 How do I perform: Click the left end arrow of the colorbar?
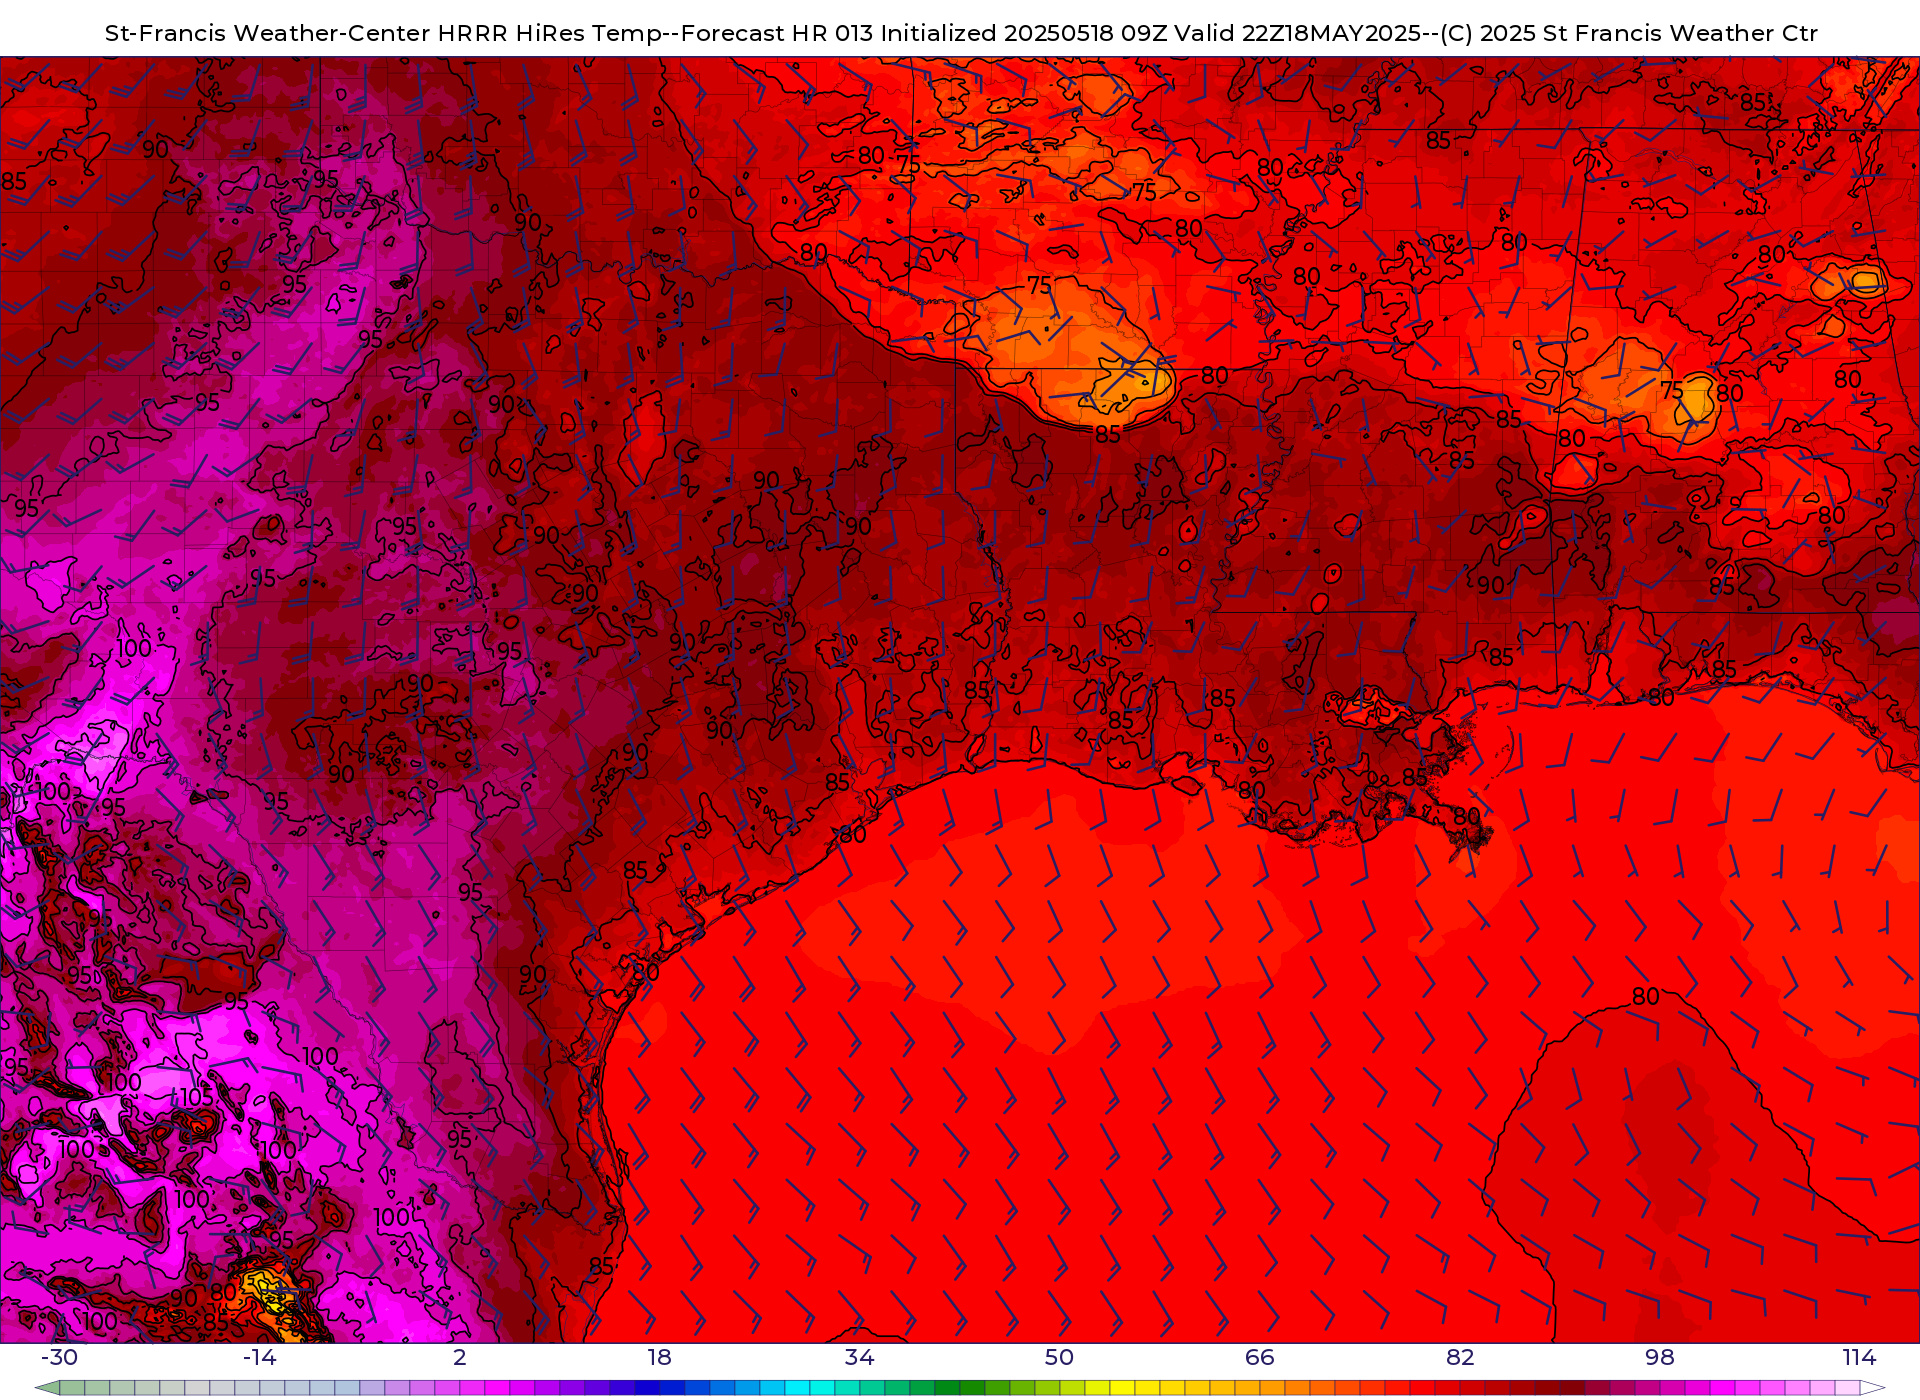click(x=47, y=1388)
